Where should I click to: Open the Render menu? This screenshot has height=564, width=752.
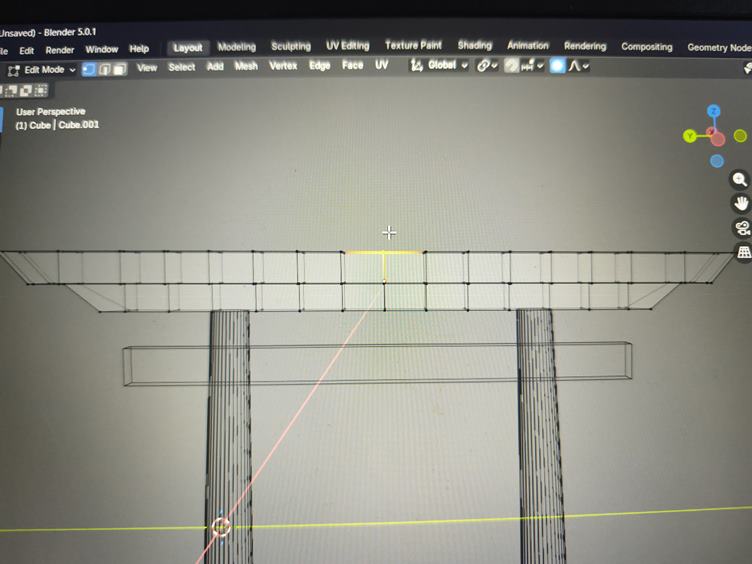coord(60,49)
